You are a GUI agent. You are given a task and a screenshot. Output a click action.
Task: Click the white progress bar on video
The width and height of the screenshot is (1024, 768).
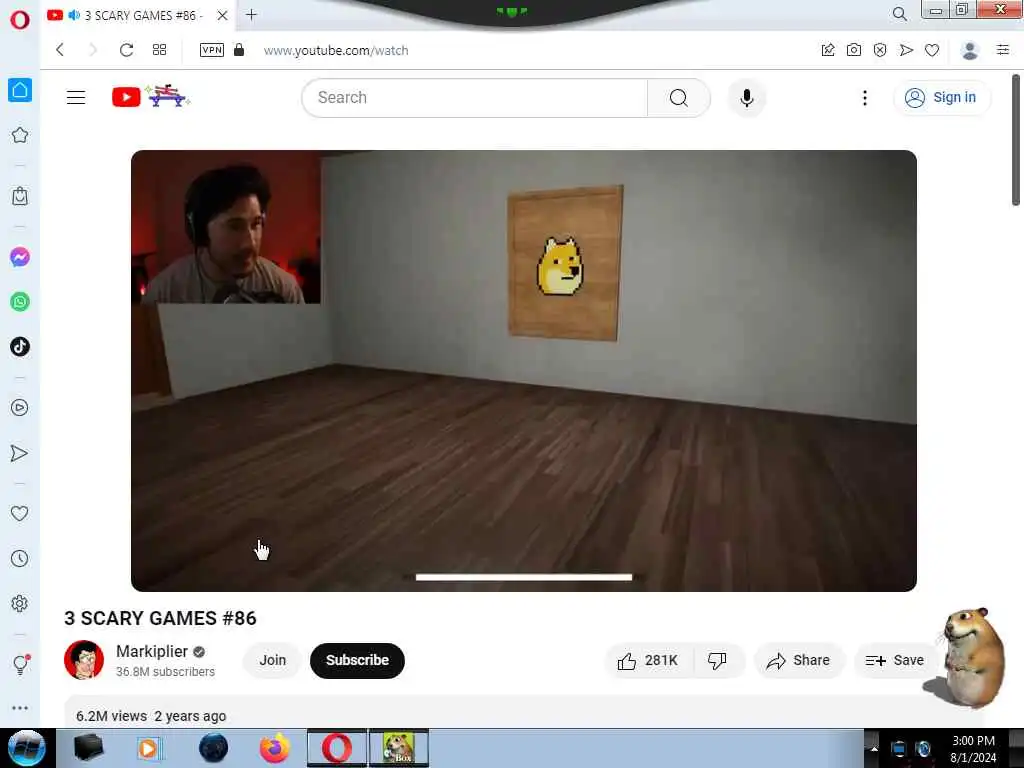pos(524,577)
